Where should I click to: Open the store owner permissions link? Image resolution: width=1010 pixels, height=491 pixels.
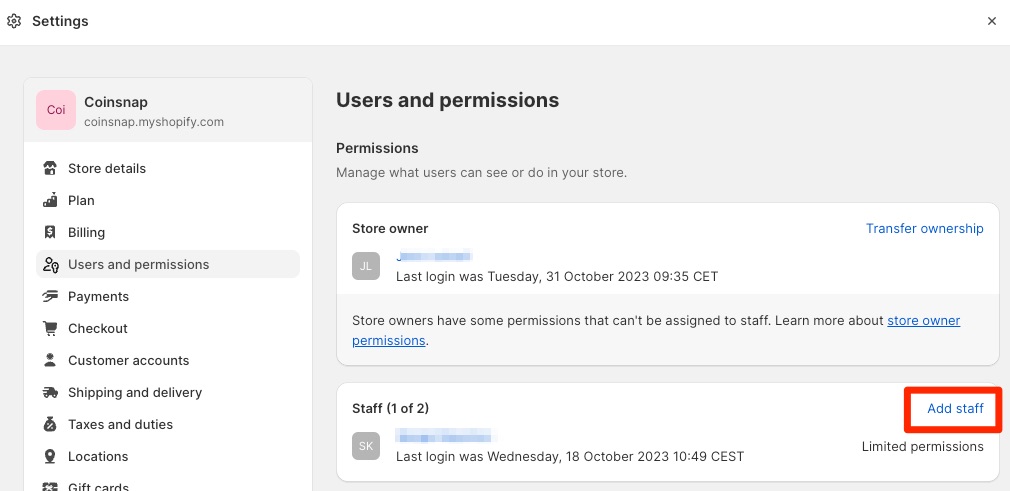point(923,321)
